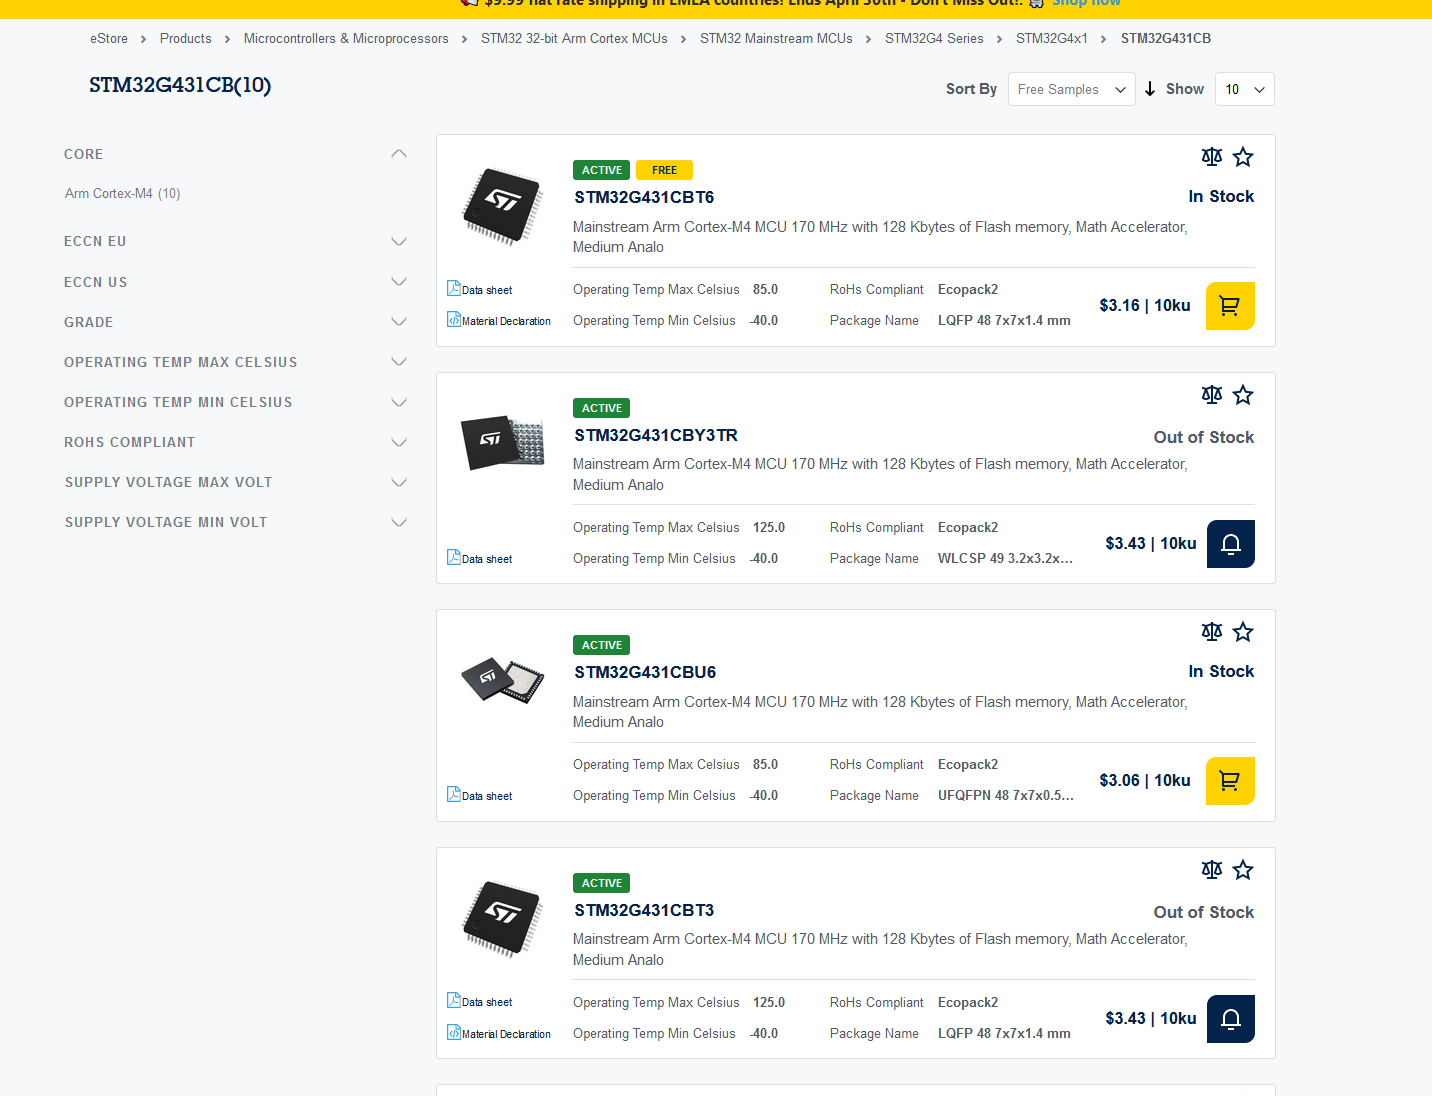Open the STM32G431CBU6 data sheet
The height and width of the screenshot is (1096, 1432).
click(x=480, y=795)
